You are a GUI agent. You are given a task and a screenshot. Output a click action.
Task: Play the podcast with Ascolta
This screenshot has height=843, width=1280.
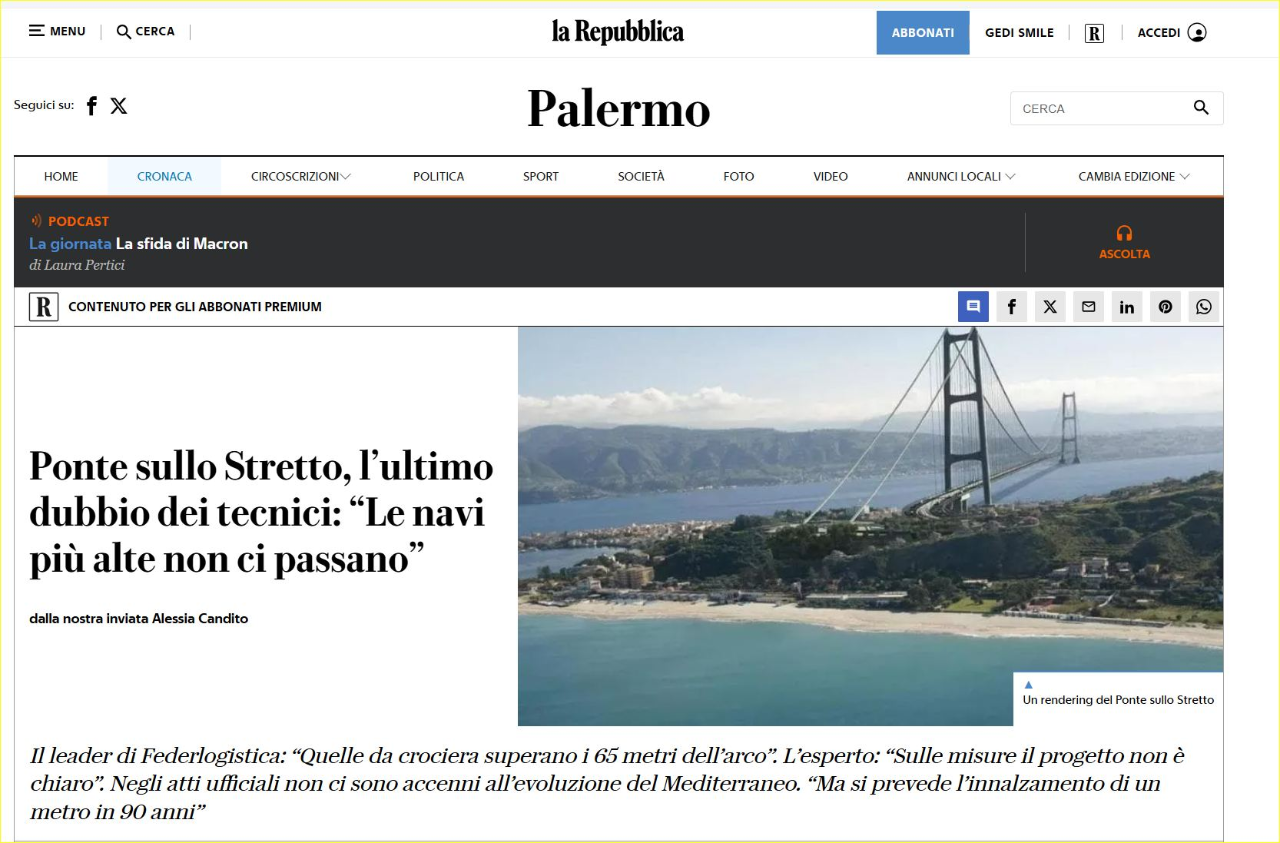1124,243
